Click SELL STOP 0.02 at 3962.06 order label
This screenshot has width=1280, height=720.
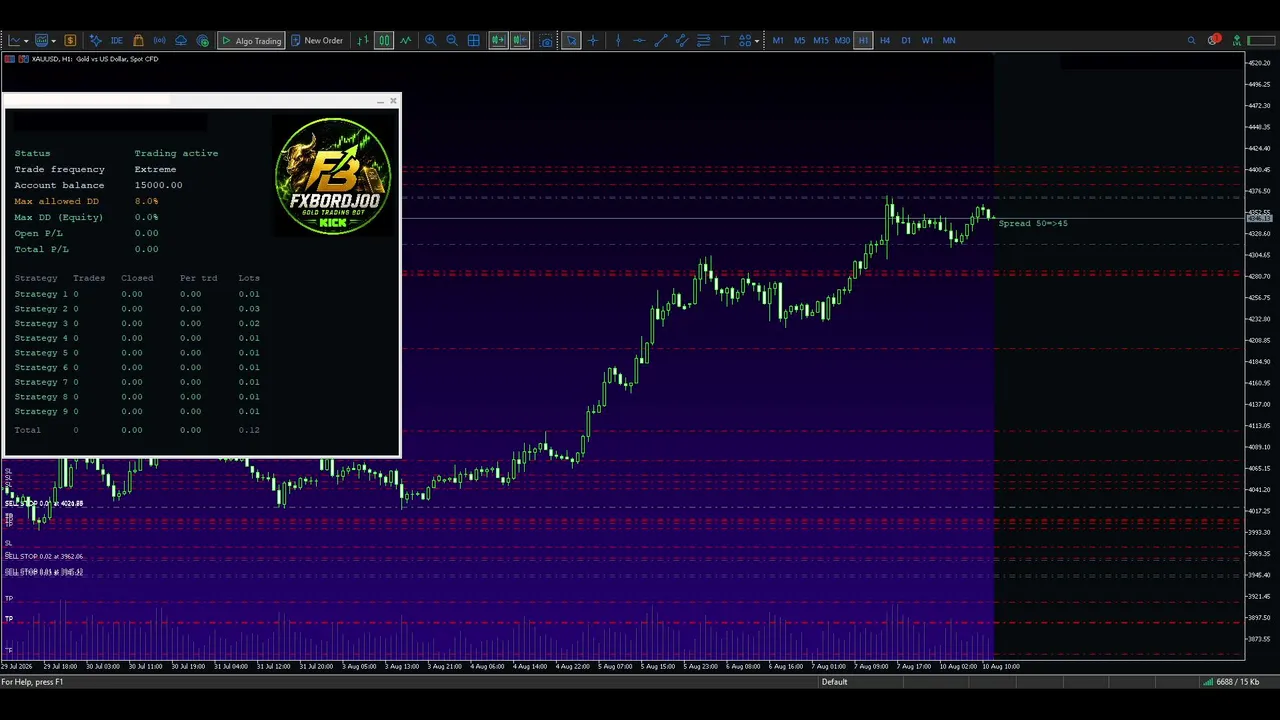click(44, 556)
